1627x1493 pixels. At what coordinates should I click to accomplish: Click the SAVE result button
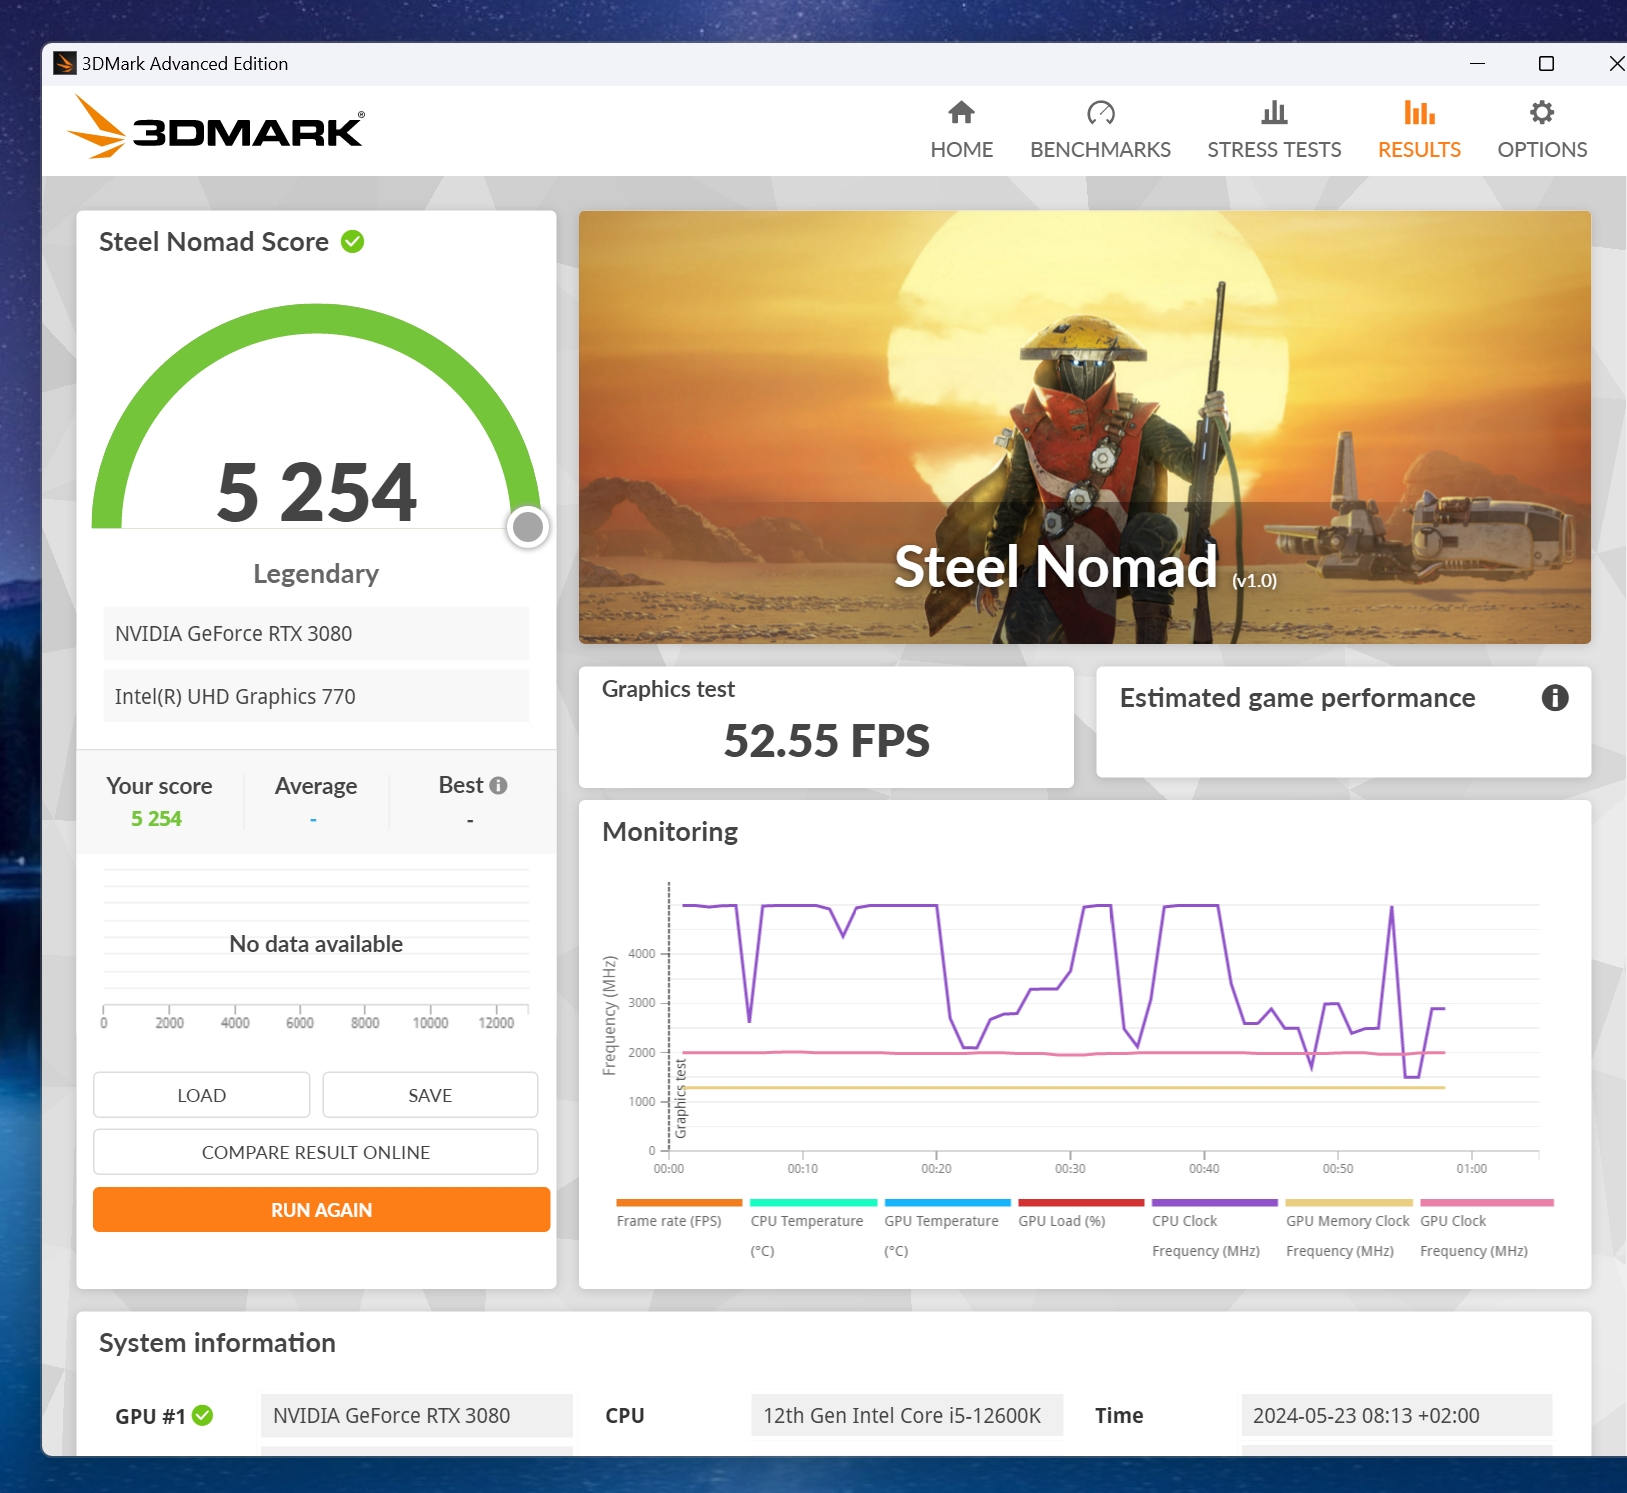pyautogui.click(x=430, y=1095)
